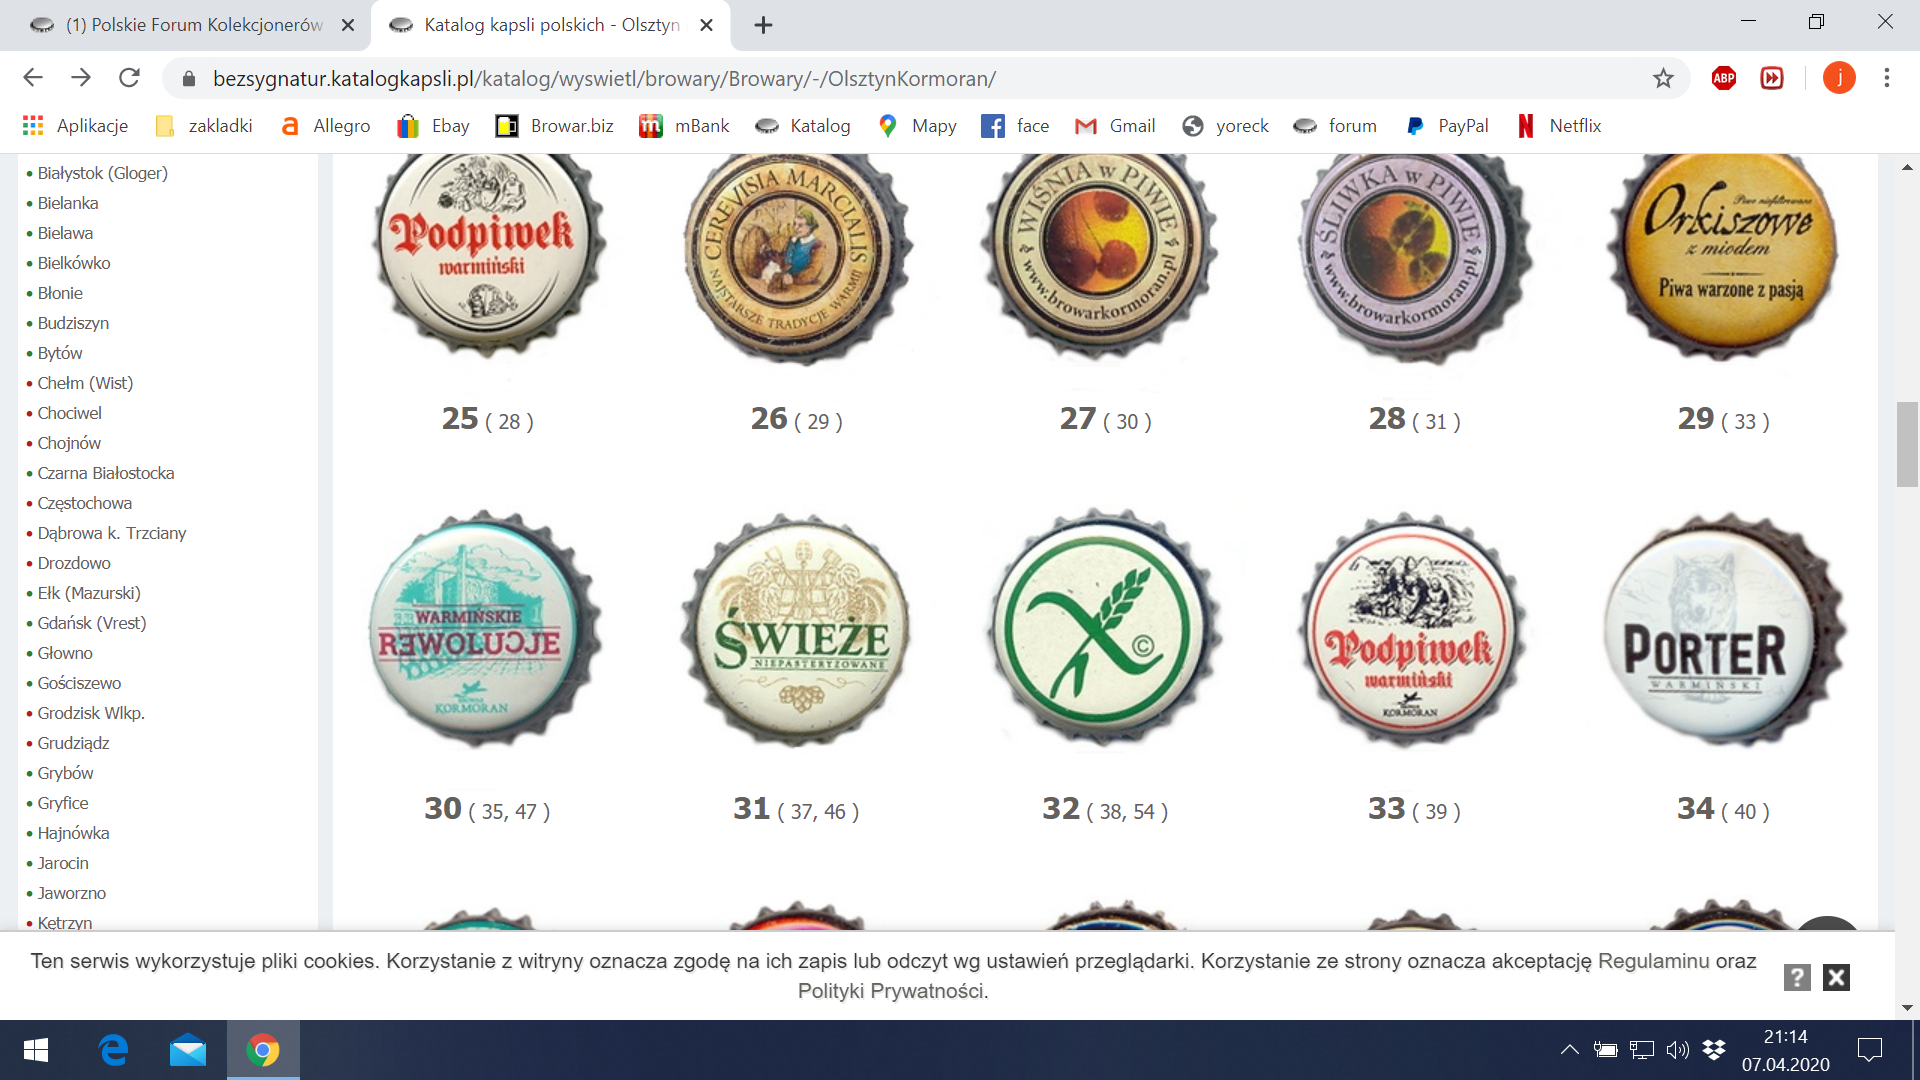
Task: Open the Dropbox tray icon
Action: click(1714, 1049)
